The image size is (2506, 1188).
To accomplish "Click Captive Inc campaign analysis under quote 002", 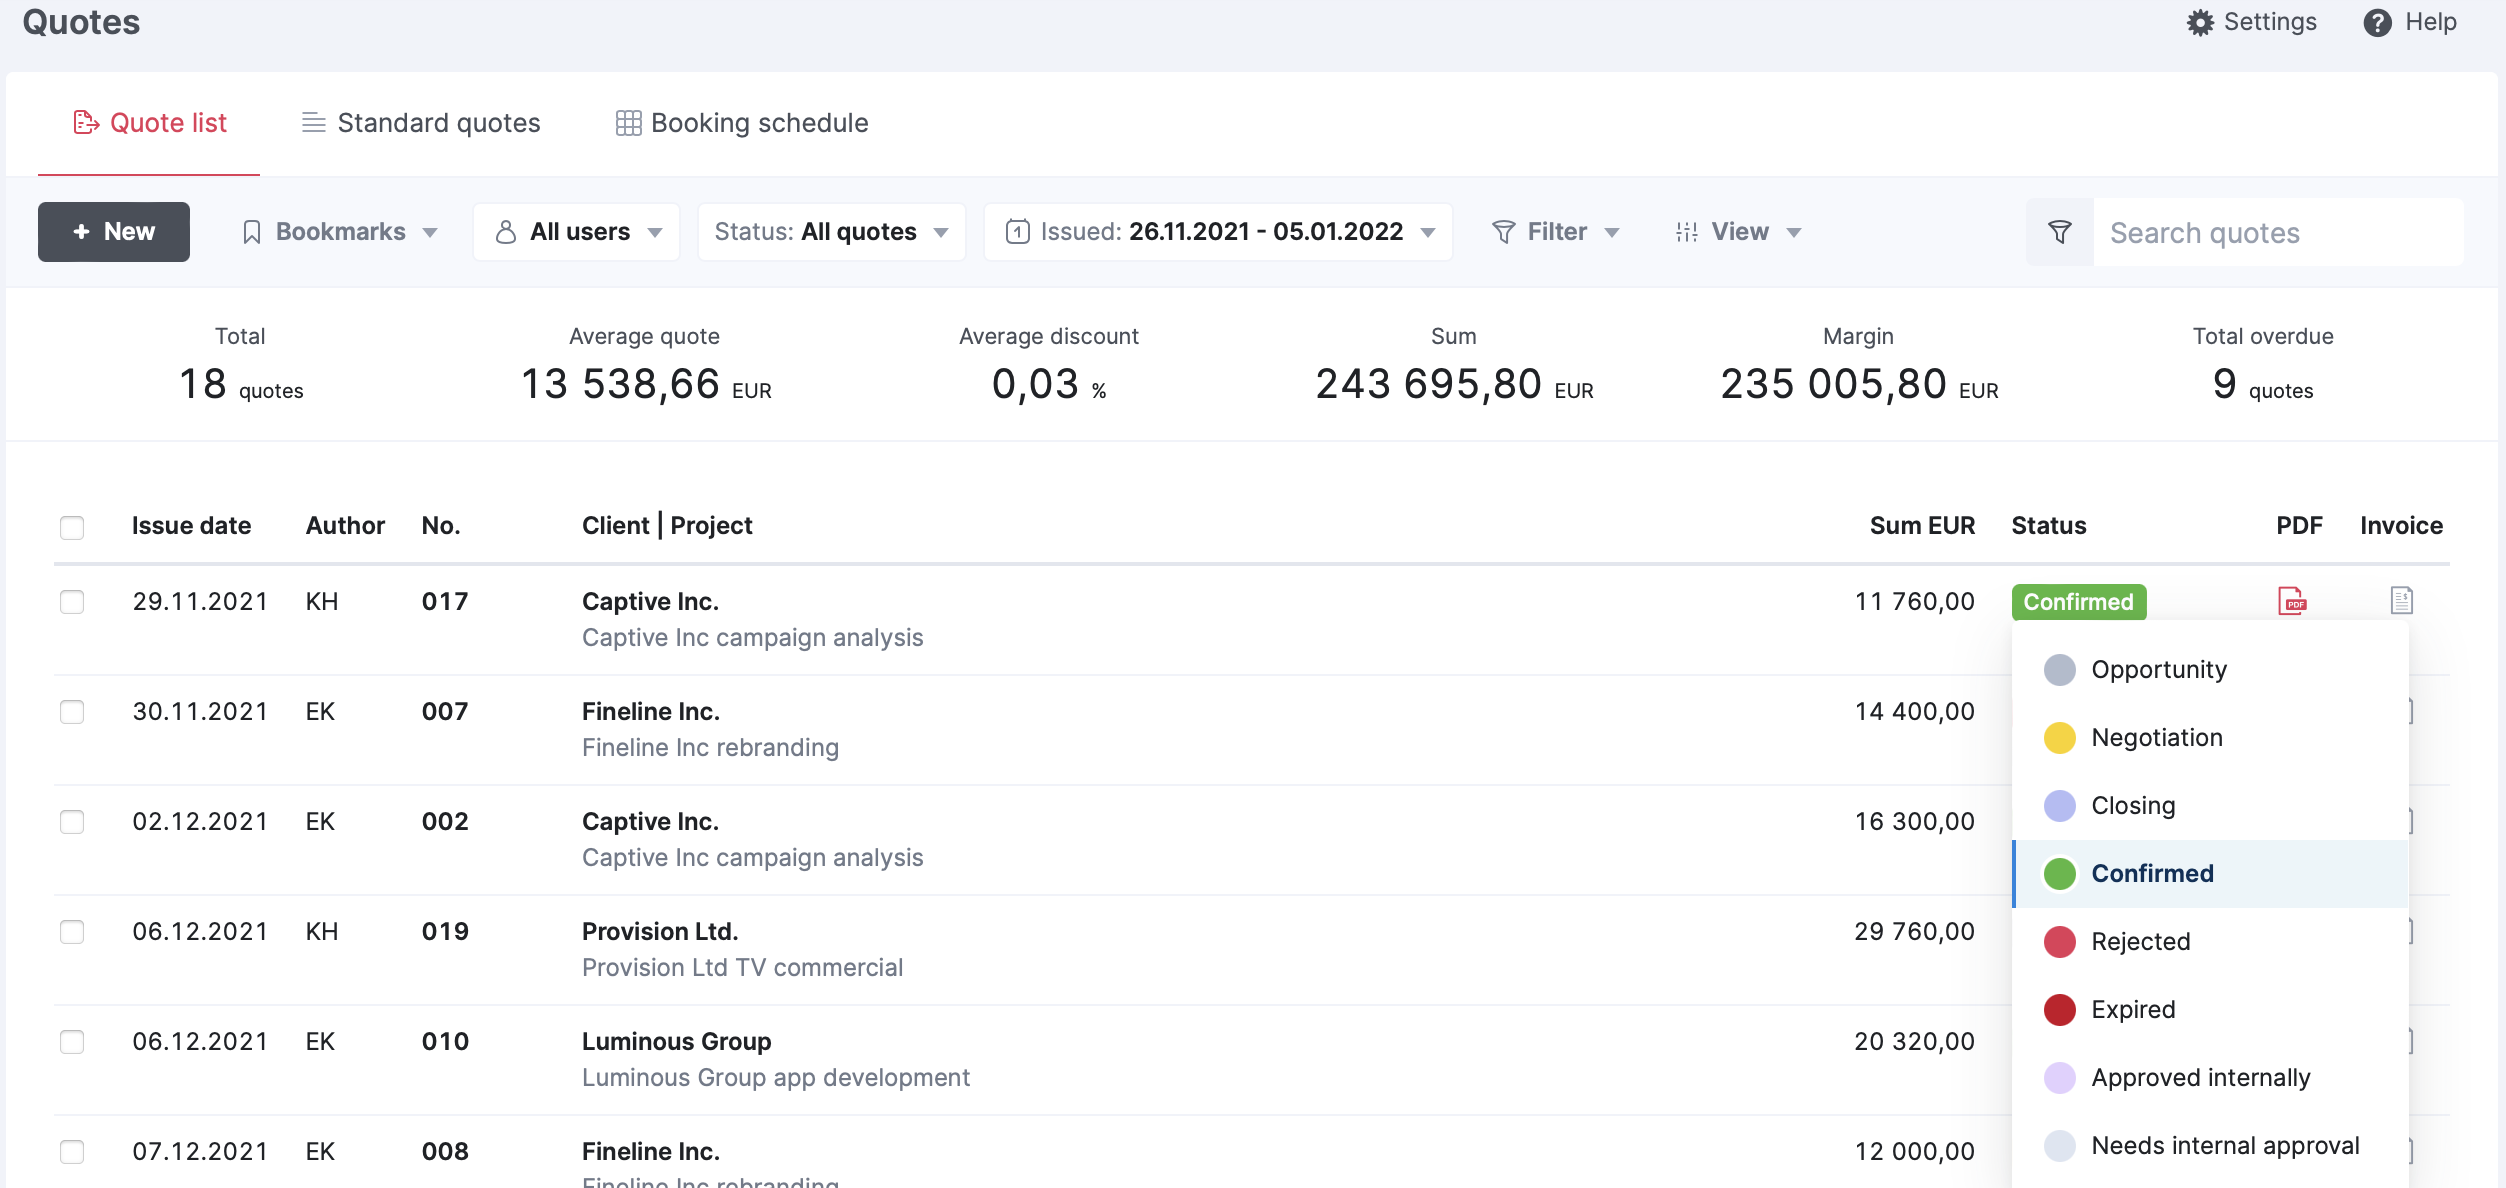I will (752, 857).
